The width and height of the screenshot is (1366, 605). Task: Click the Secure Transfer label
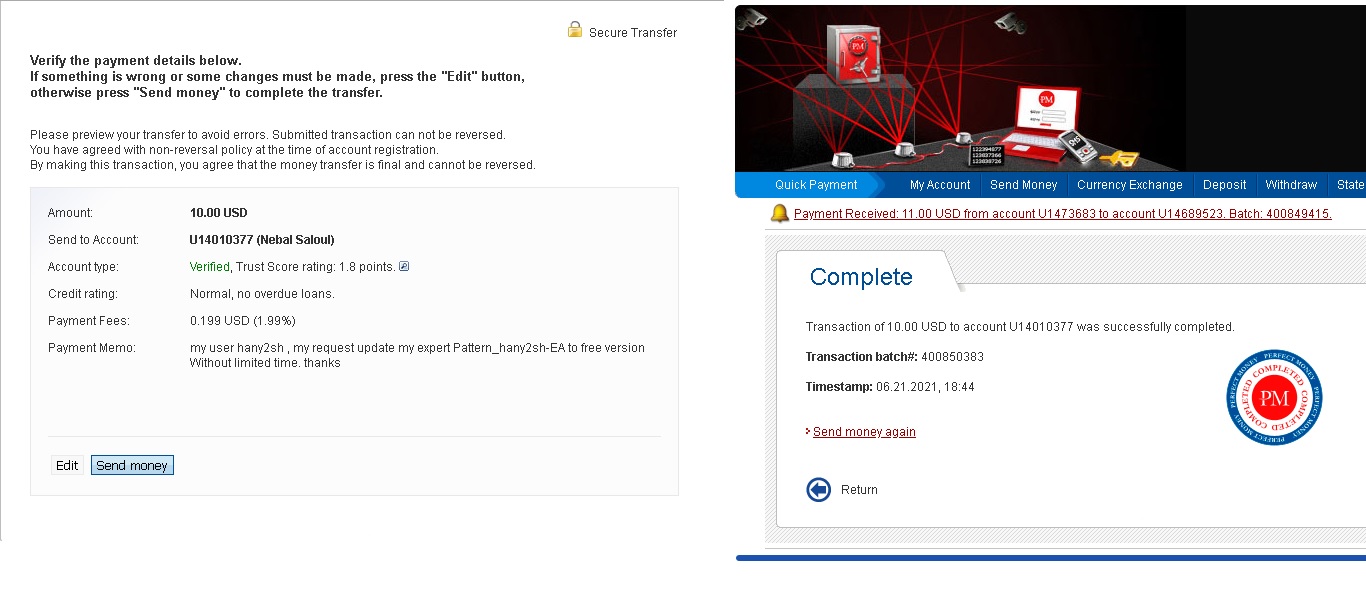click(633, 33)
